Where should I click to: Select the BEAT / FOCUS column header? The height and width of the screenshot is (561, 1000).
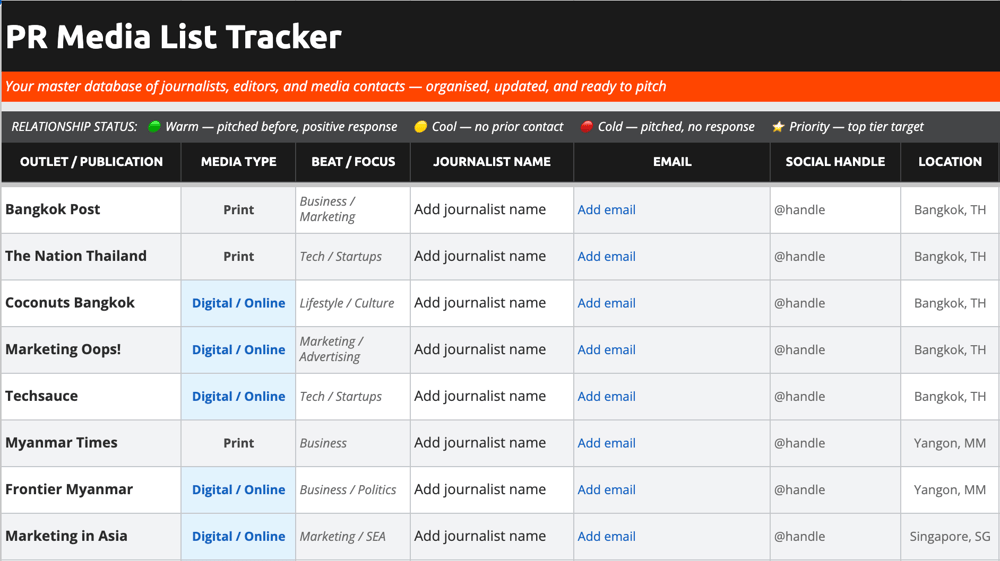353,162
